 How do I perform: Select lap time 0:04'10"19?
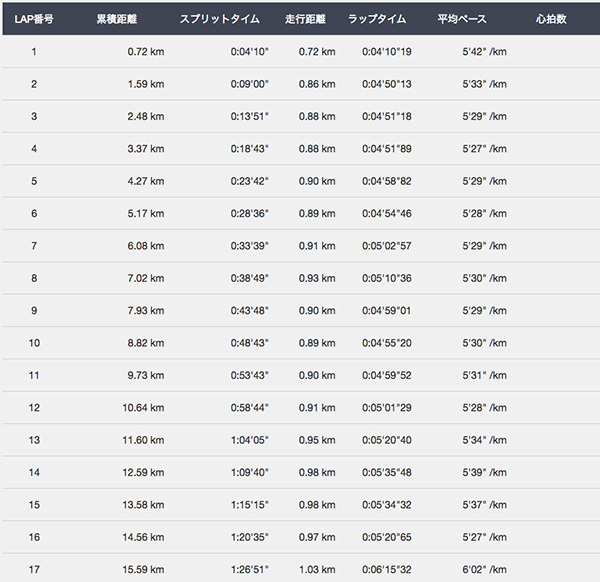(387, 52)
